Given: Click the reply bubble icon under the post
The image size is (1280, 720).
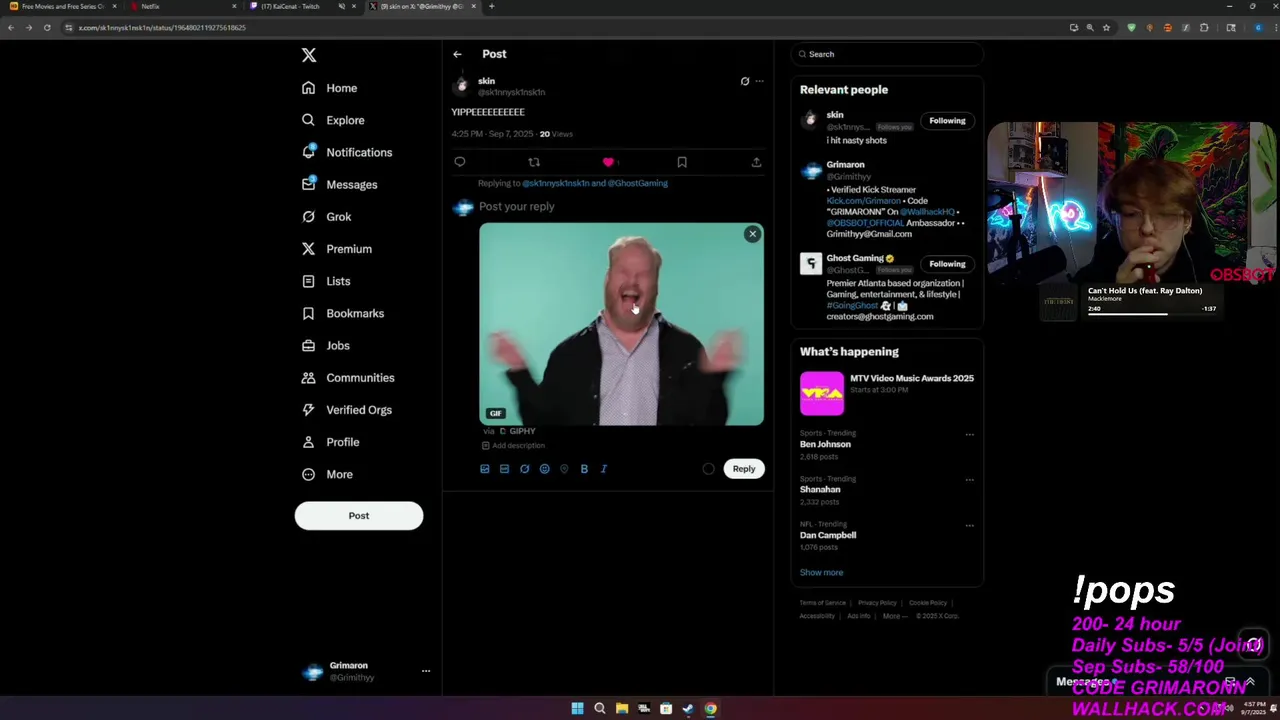Looking at the screenshot, I should coord(460,162).
